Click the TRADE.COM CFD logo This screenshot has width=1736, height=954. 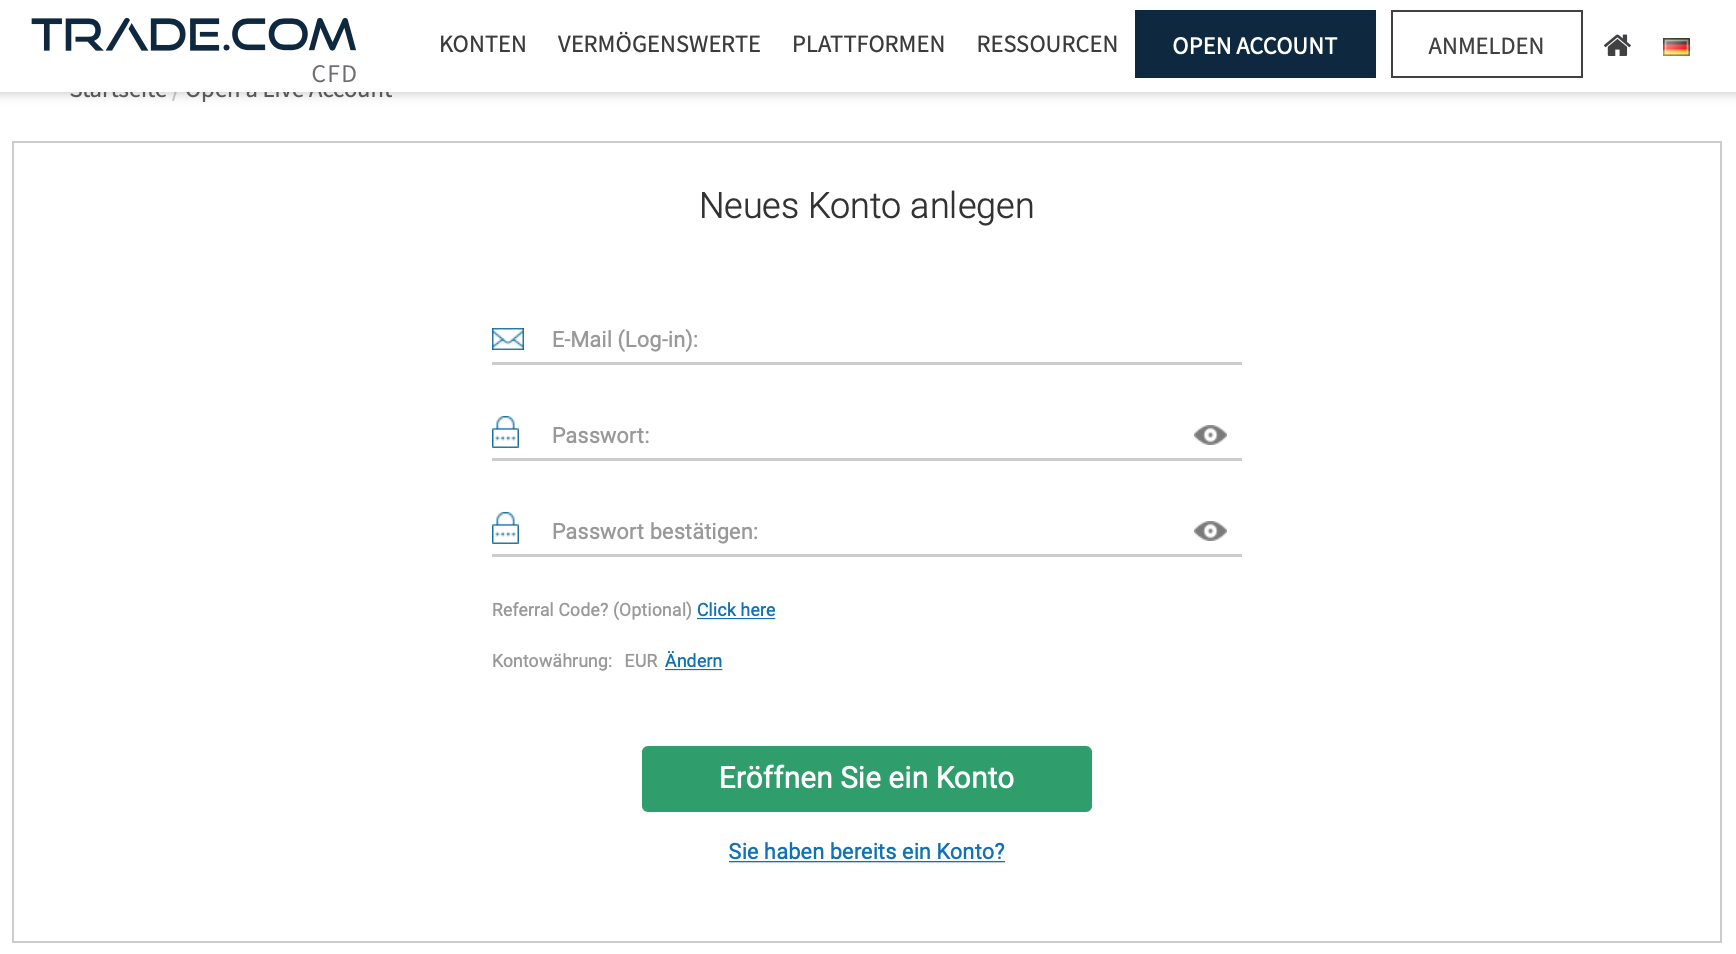pos(194,49)
